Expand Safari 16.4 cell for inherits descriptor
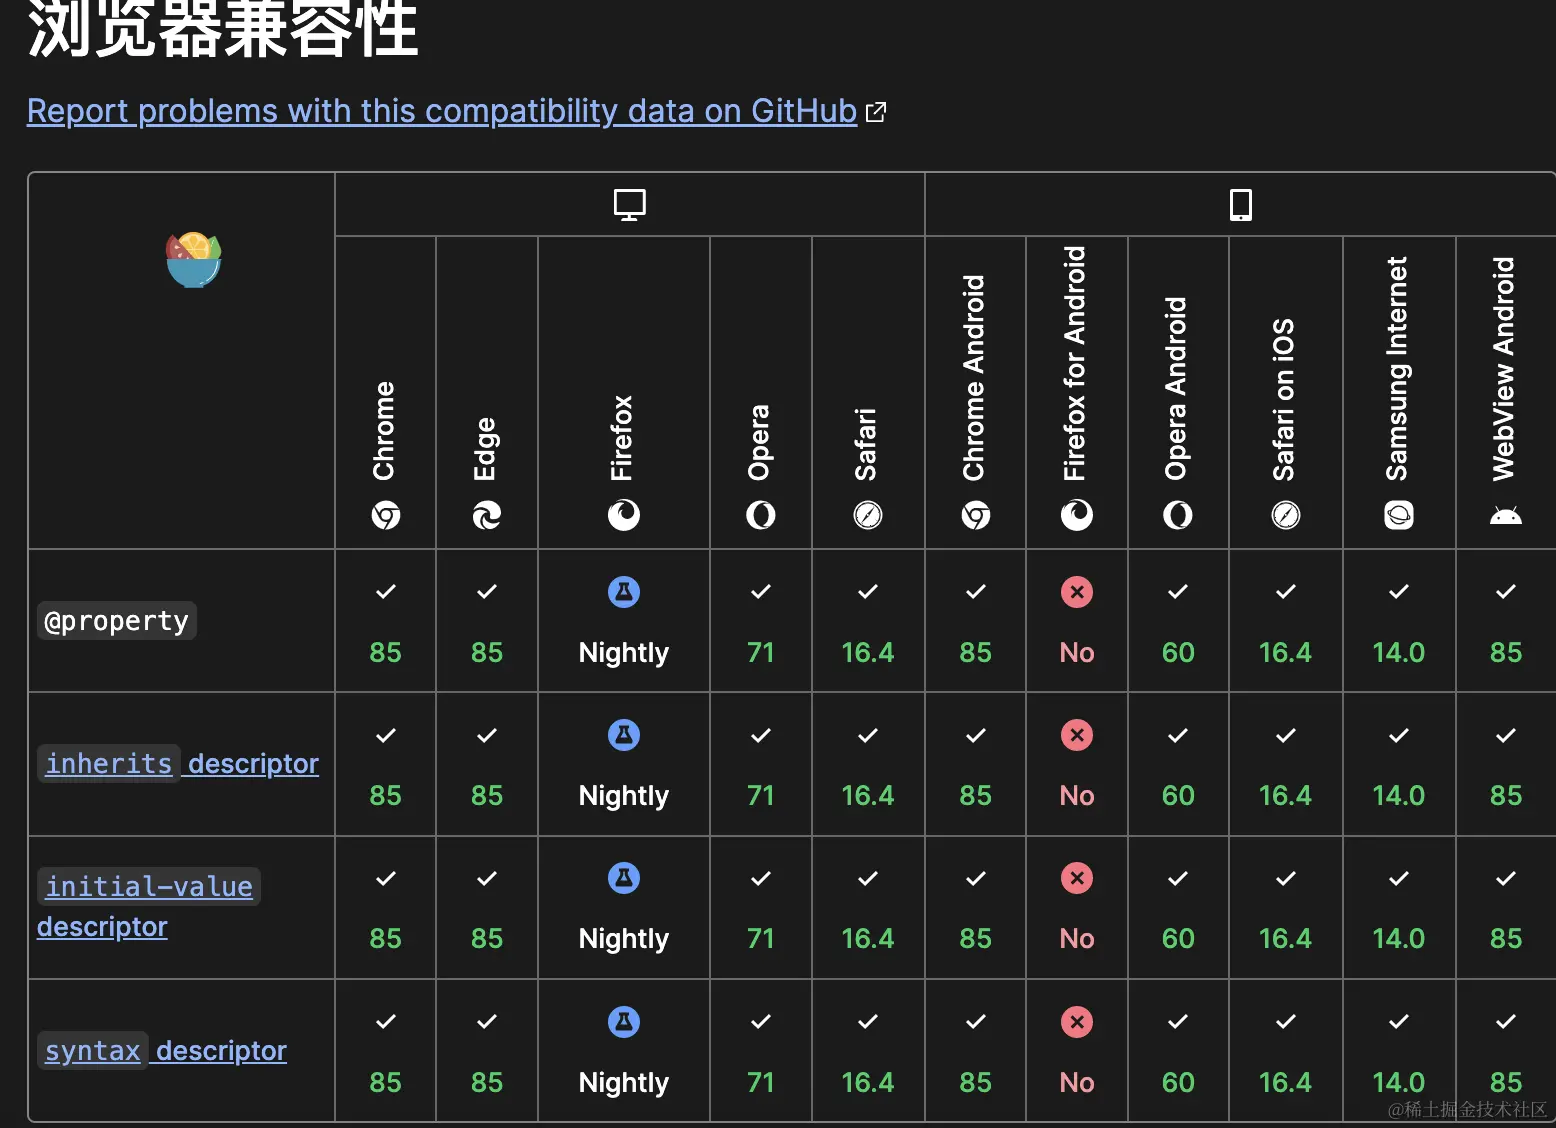This screenshot has height=1128, width=1556. point(868,764)
